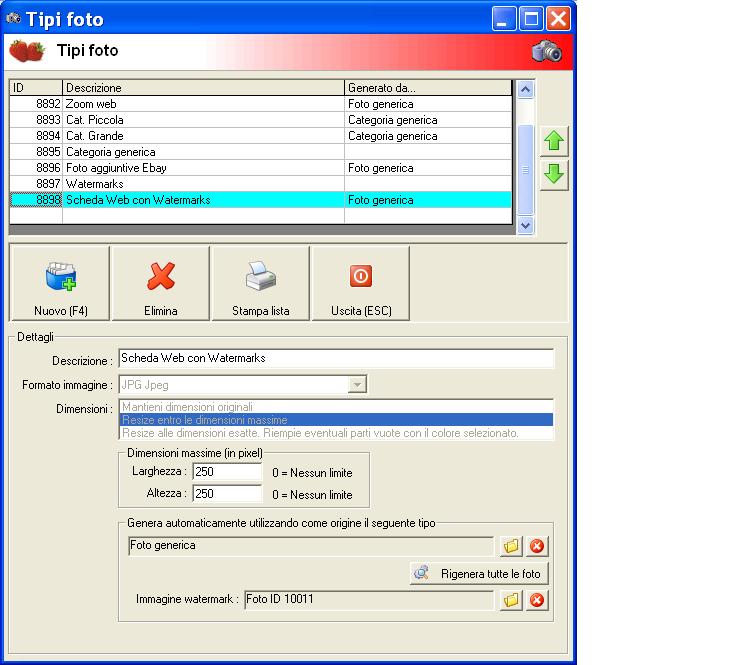Click the Descrizione column header
Viewport: 731px width, 665px height.
click(x=203, y=88)
